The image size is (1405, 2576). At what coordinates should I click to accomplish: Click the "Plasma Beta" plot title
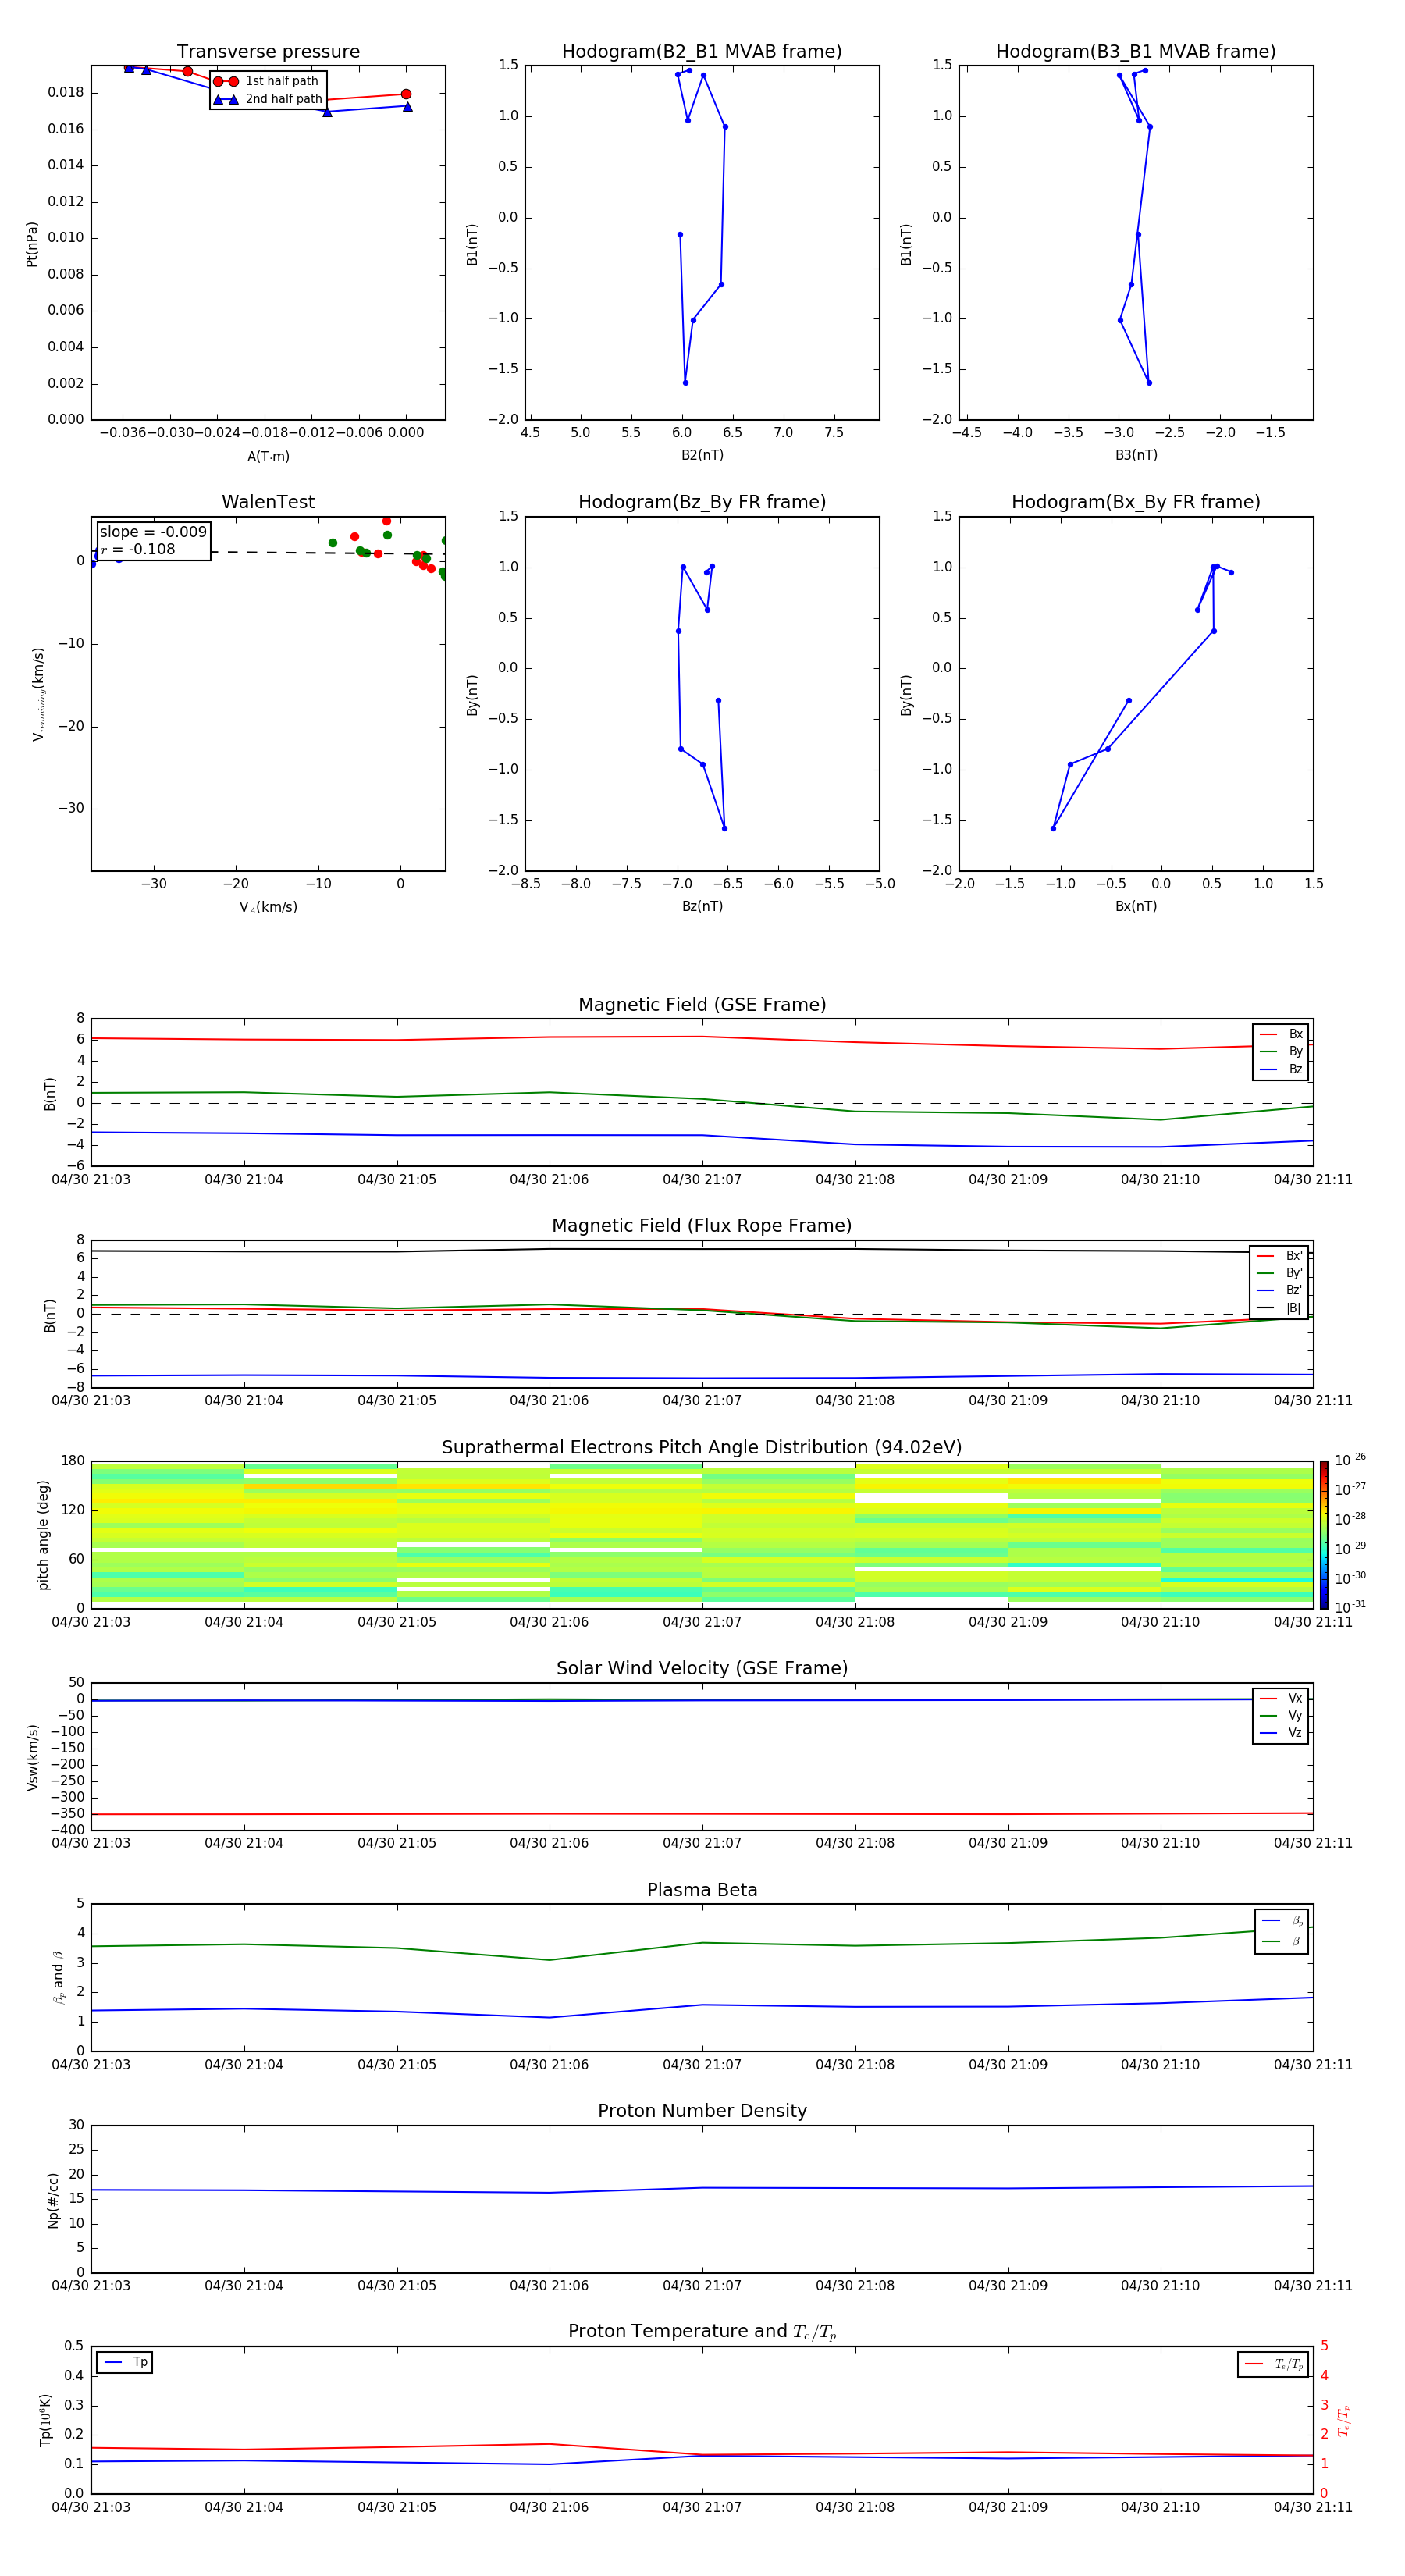pyautogui.click(x=702, y=1890)
